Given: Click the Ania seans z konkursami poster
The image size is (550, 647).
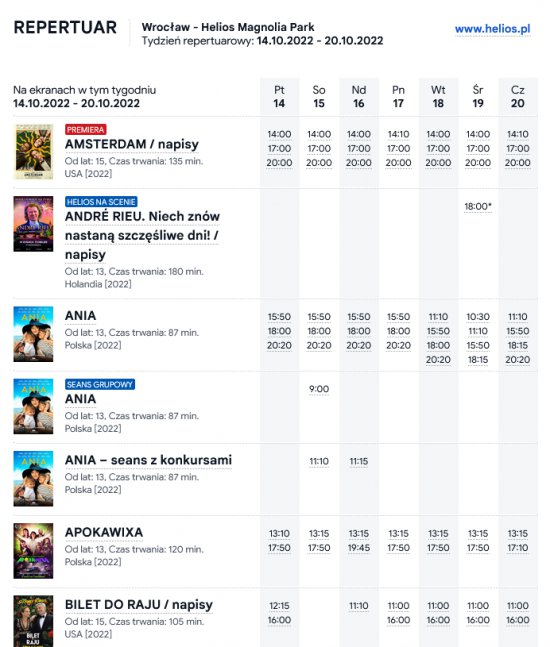Looking at the screenshot, I should click(33, 479).
